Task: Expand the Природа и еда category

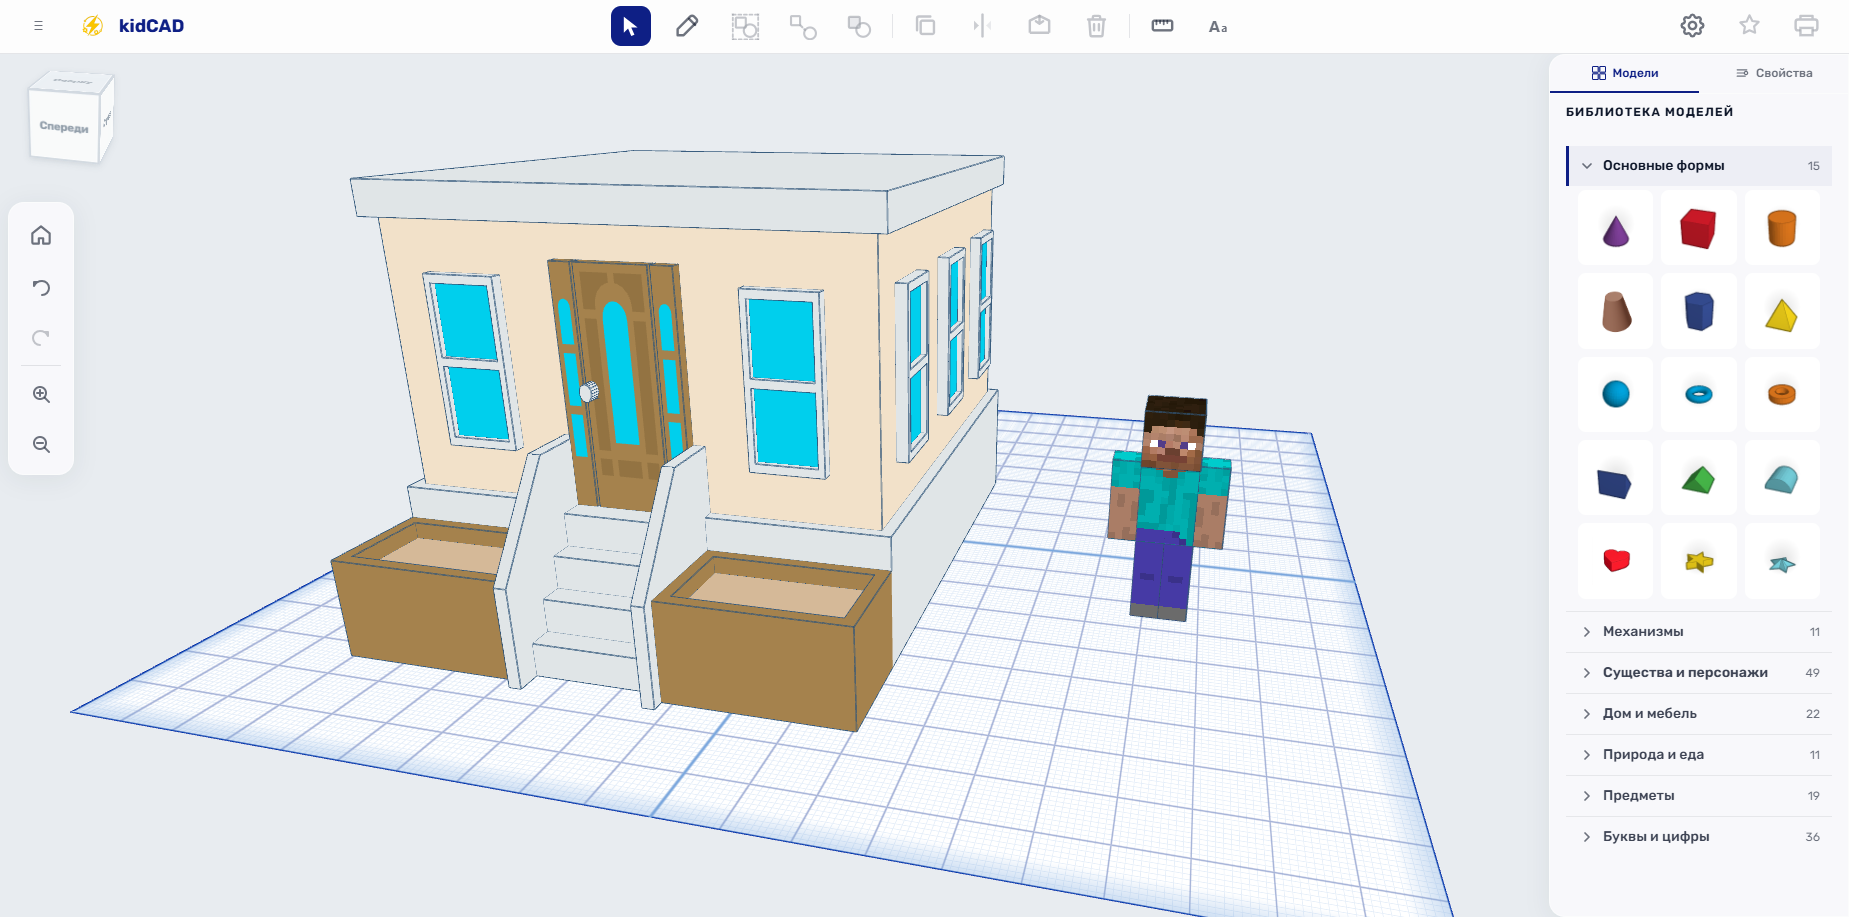Action: click(1699, 755)
